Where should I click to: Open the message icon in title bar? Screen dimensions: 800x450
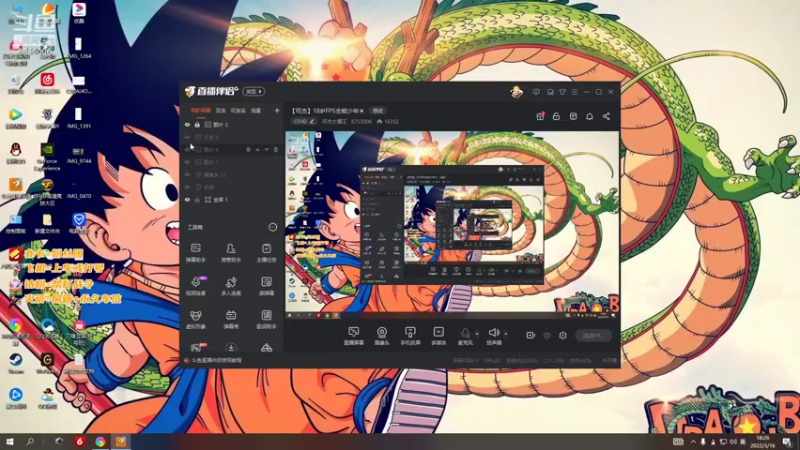coord(536,92)
